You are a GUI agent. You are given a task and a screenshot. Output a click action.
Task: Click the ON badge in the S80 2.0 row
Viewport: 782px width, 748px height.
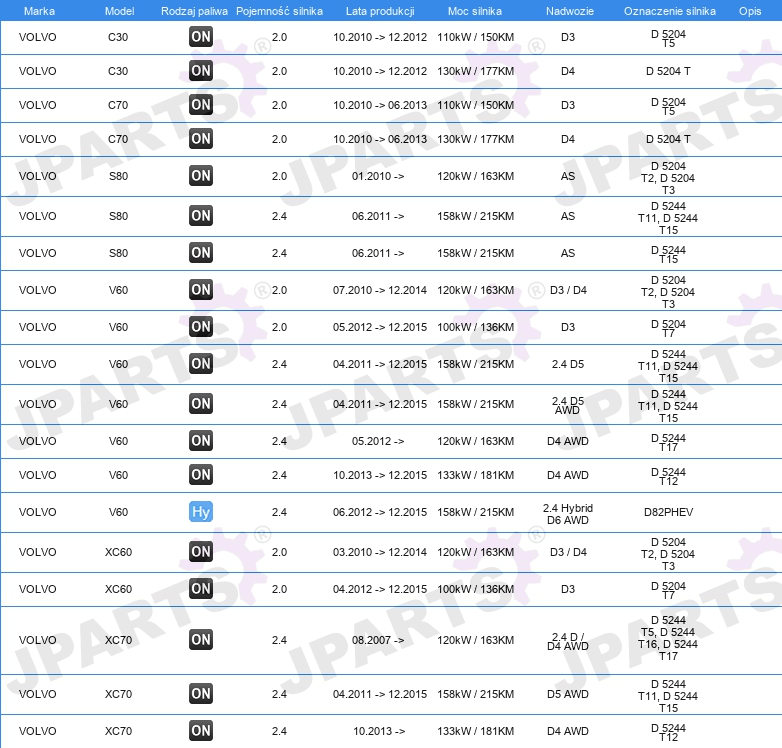point(201,176)
